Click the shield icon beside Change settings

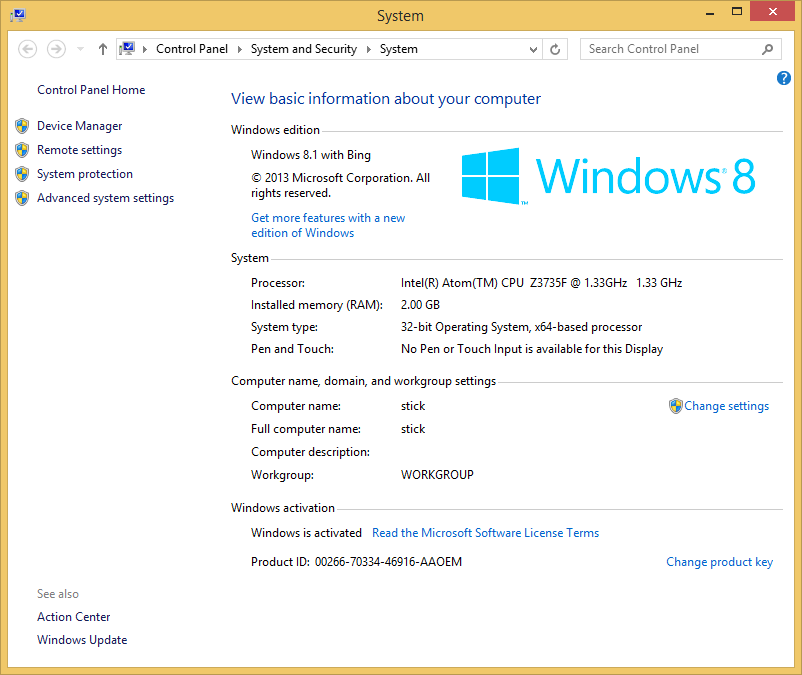click(676, 406)
